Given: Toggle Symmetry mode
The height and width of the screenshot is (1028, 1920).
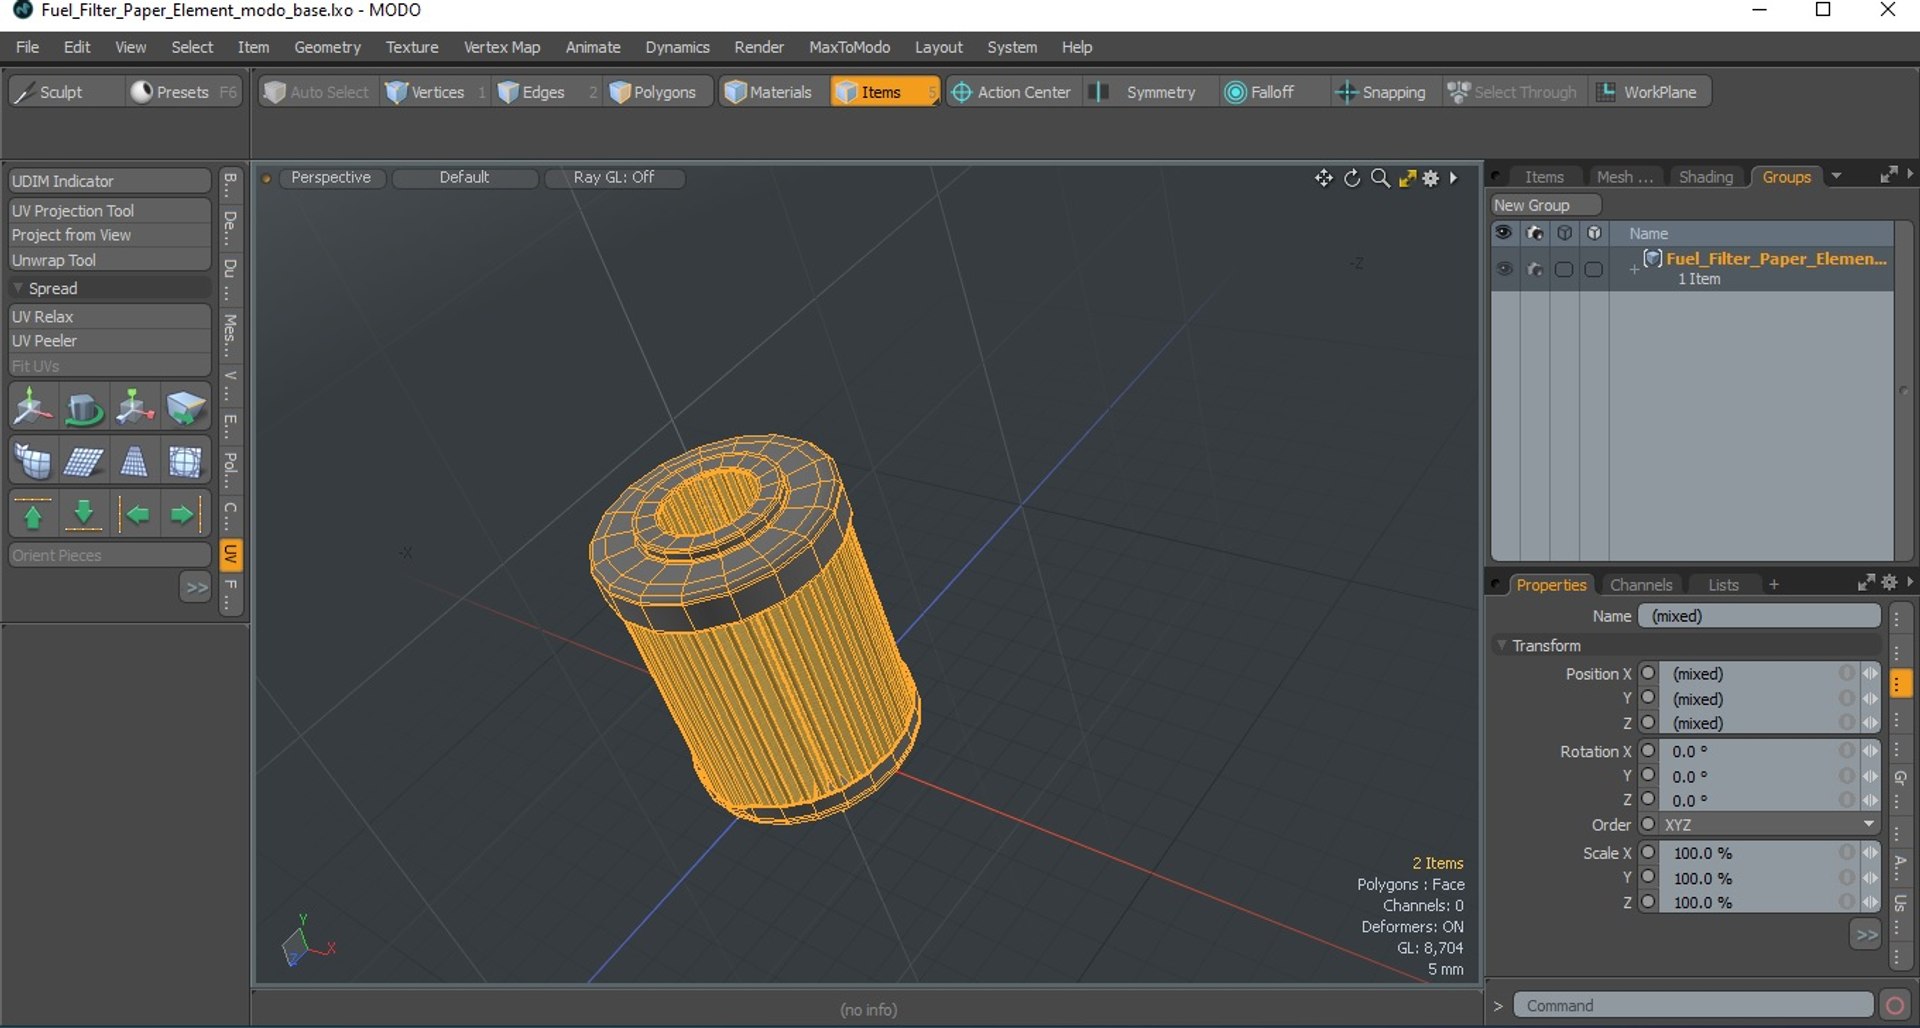Looking at the screenshot, I should click(1146, 92).
